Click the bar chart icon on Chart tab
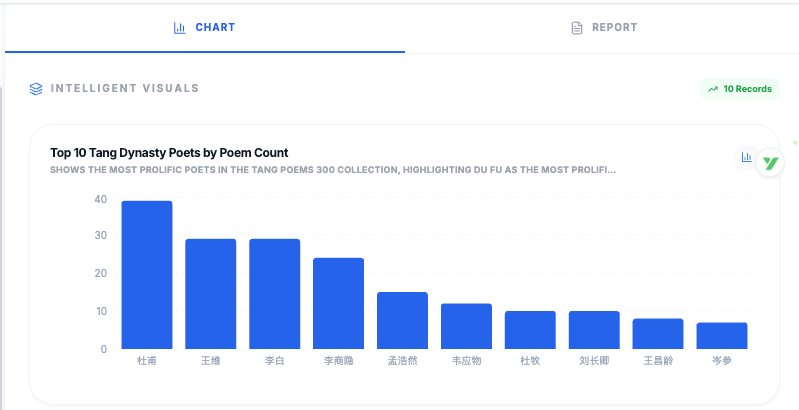 point(180,28)
